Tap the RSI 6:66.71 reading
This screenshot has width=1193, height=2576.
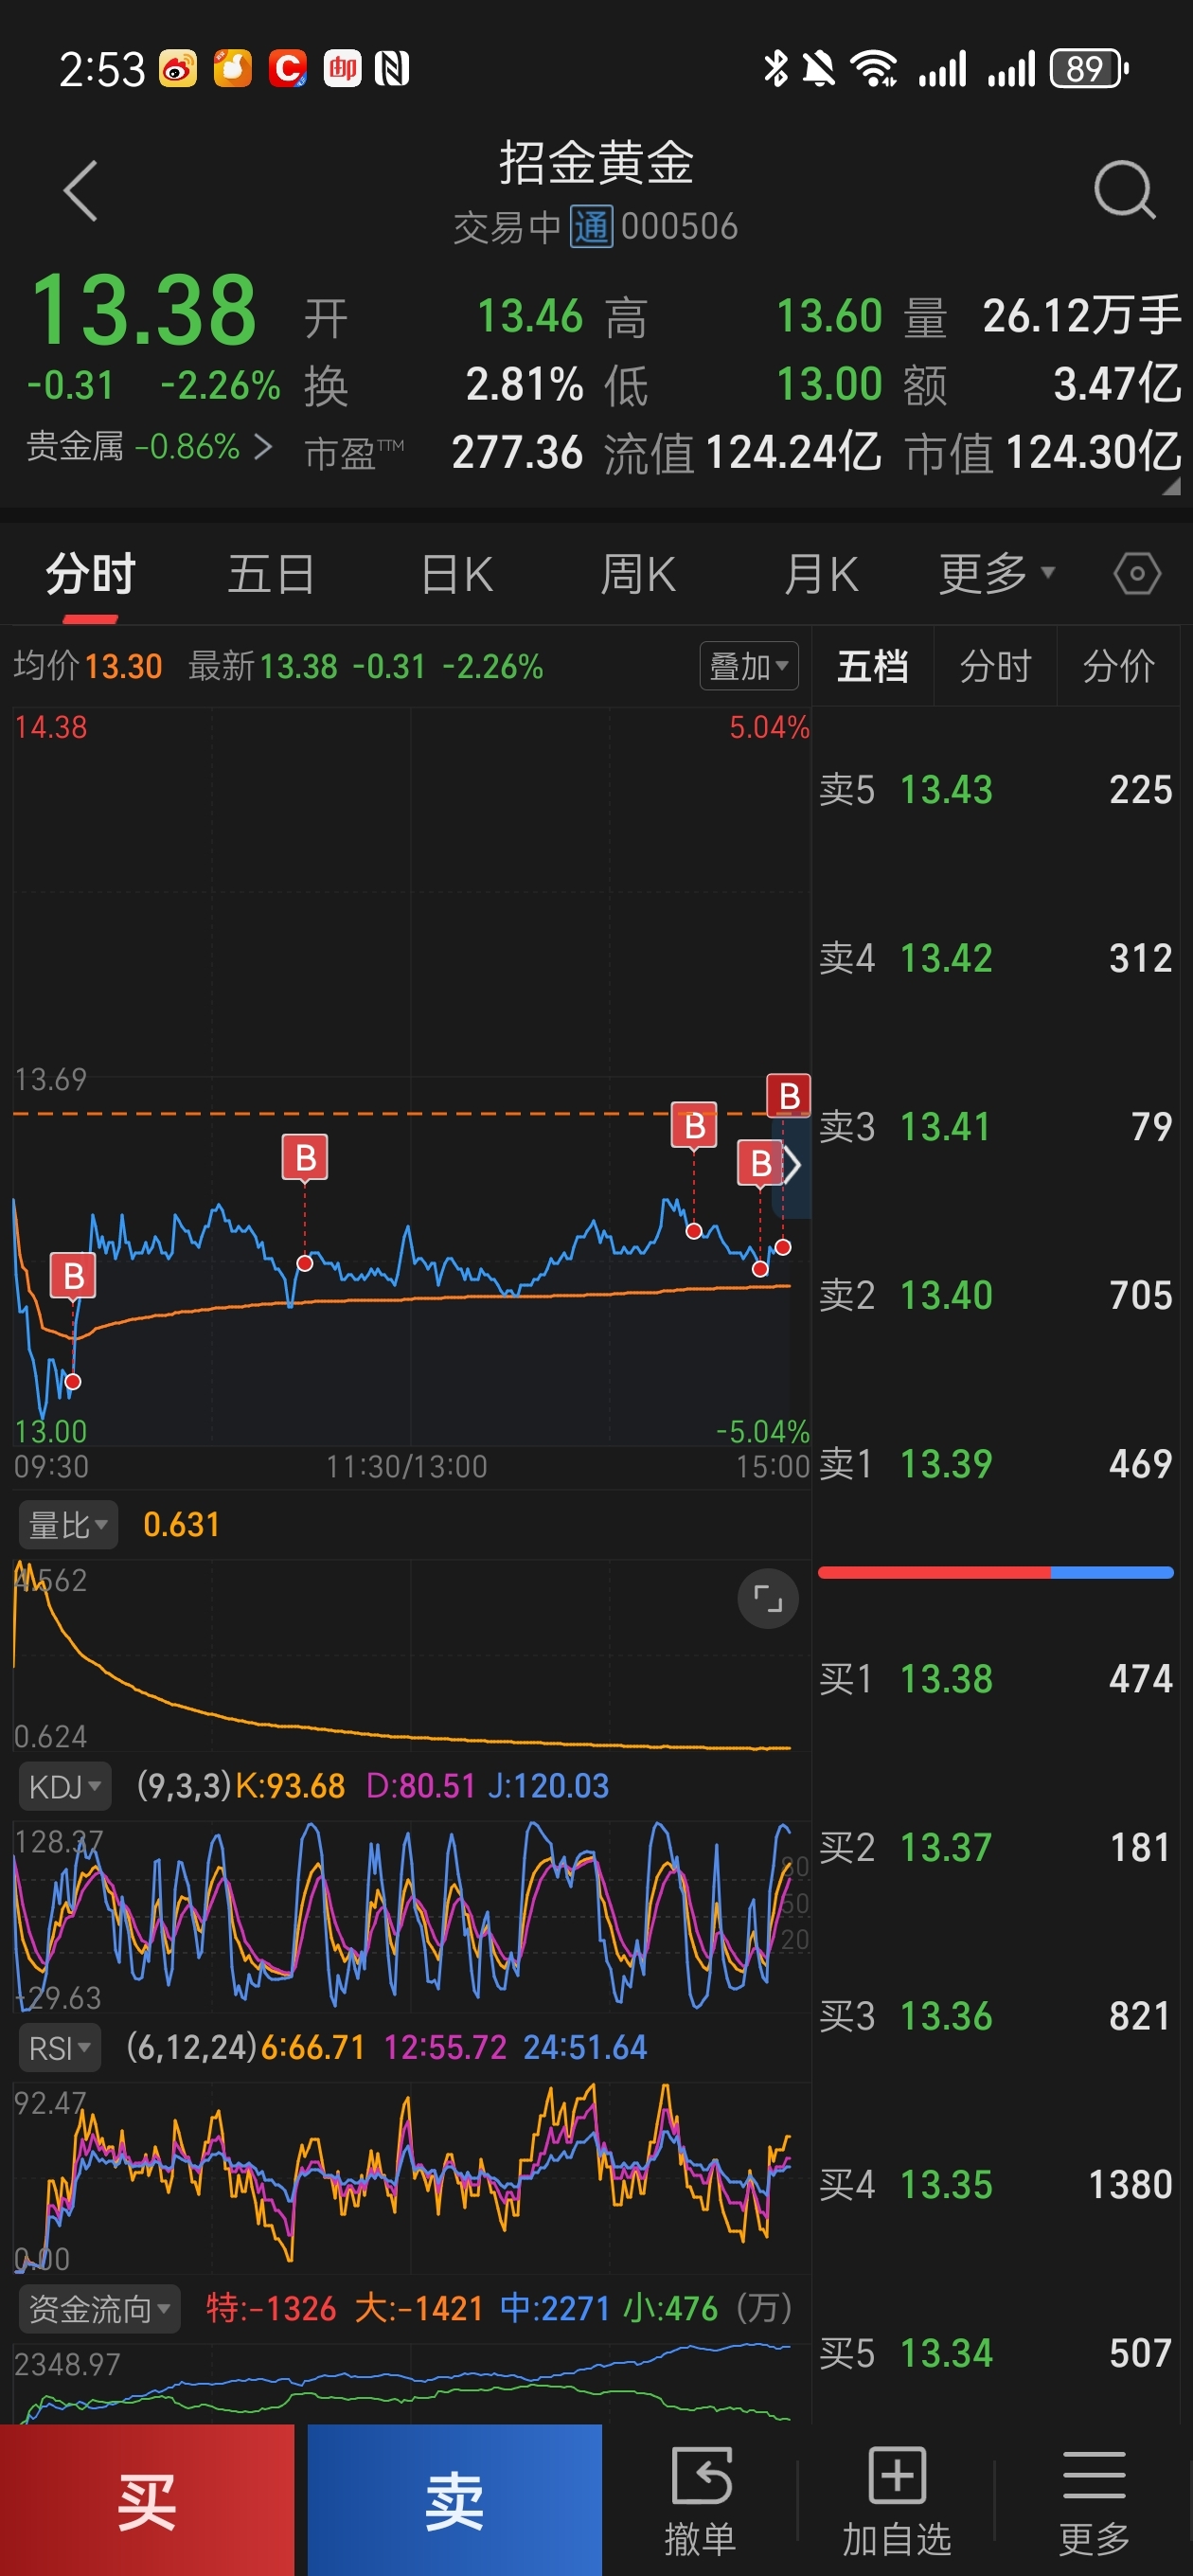click(313, 2048)
